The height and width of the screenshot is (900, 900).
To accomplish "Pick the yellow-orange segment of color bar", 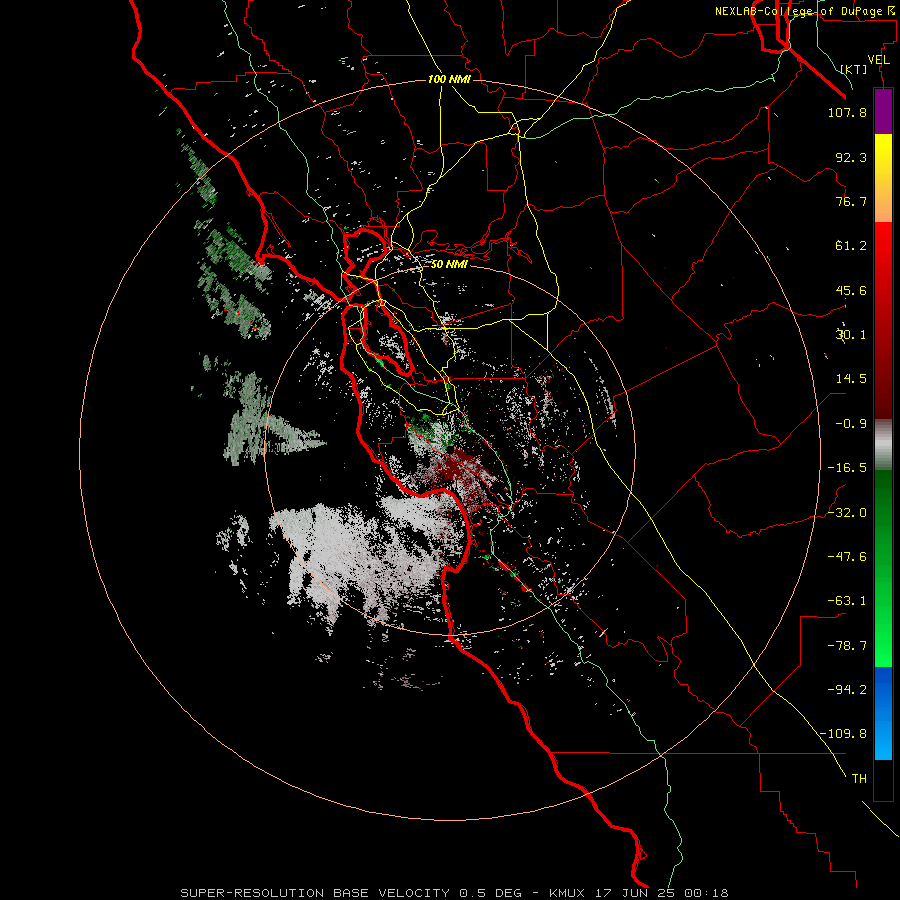I will (x=883, y=178).
